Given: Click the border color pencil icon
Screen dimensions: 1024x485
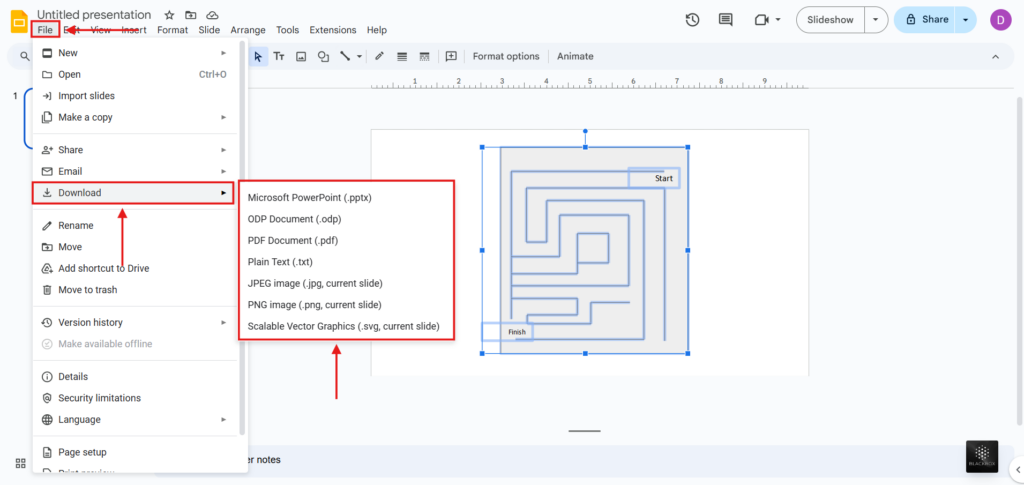Looking at the screenshot, I should pyautogui.click(x=380, y=57).
